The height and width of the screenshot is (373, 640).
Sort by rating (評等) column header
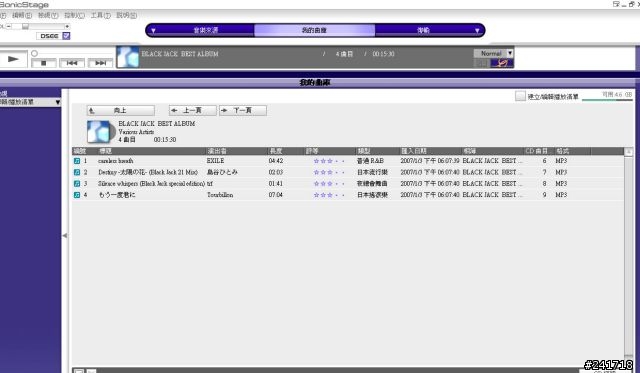[x=330, y=151]
